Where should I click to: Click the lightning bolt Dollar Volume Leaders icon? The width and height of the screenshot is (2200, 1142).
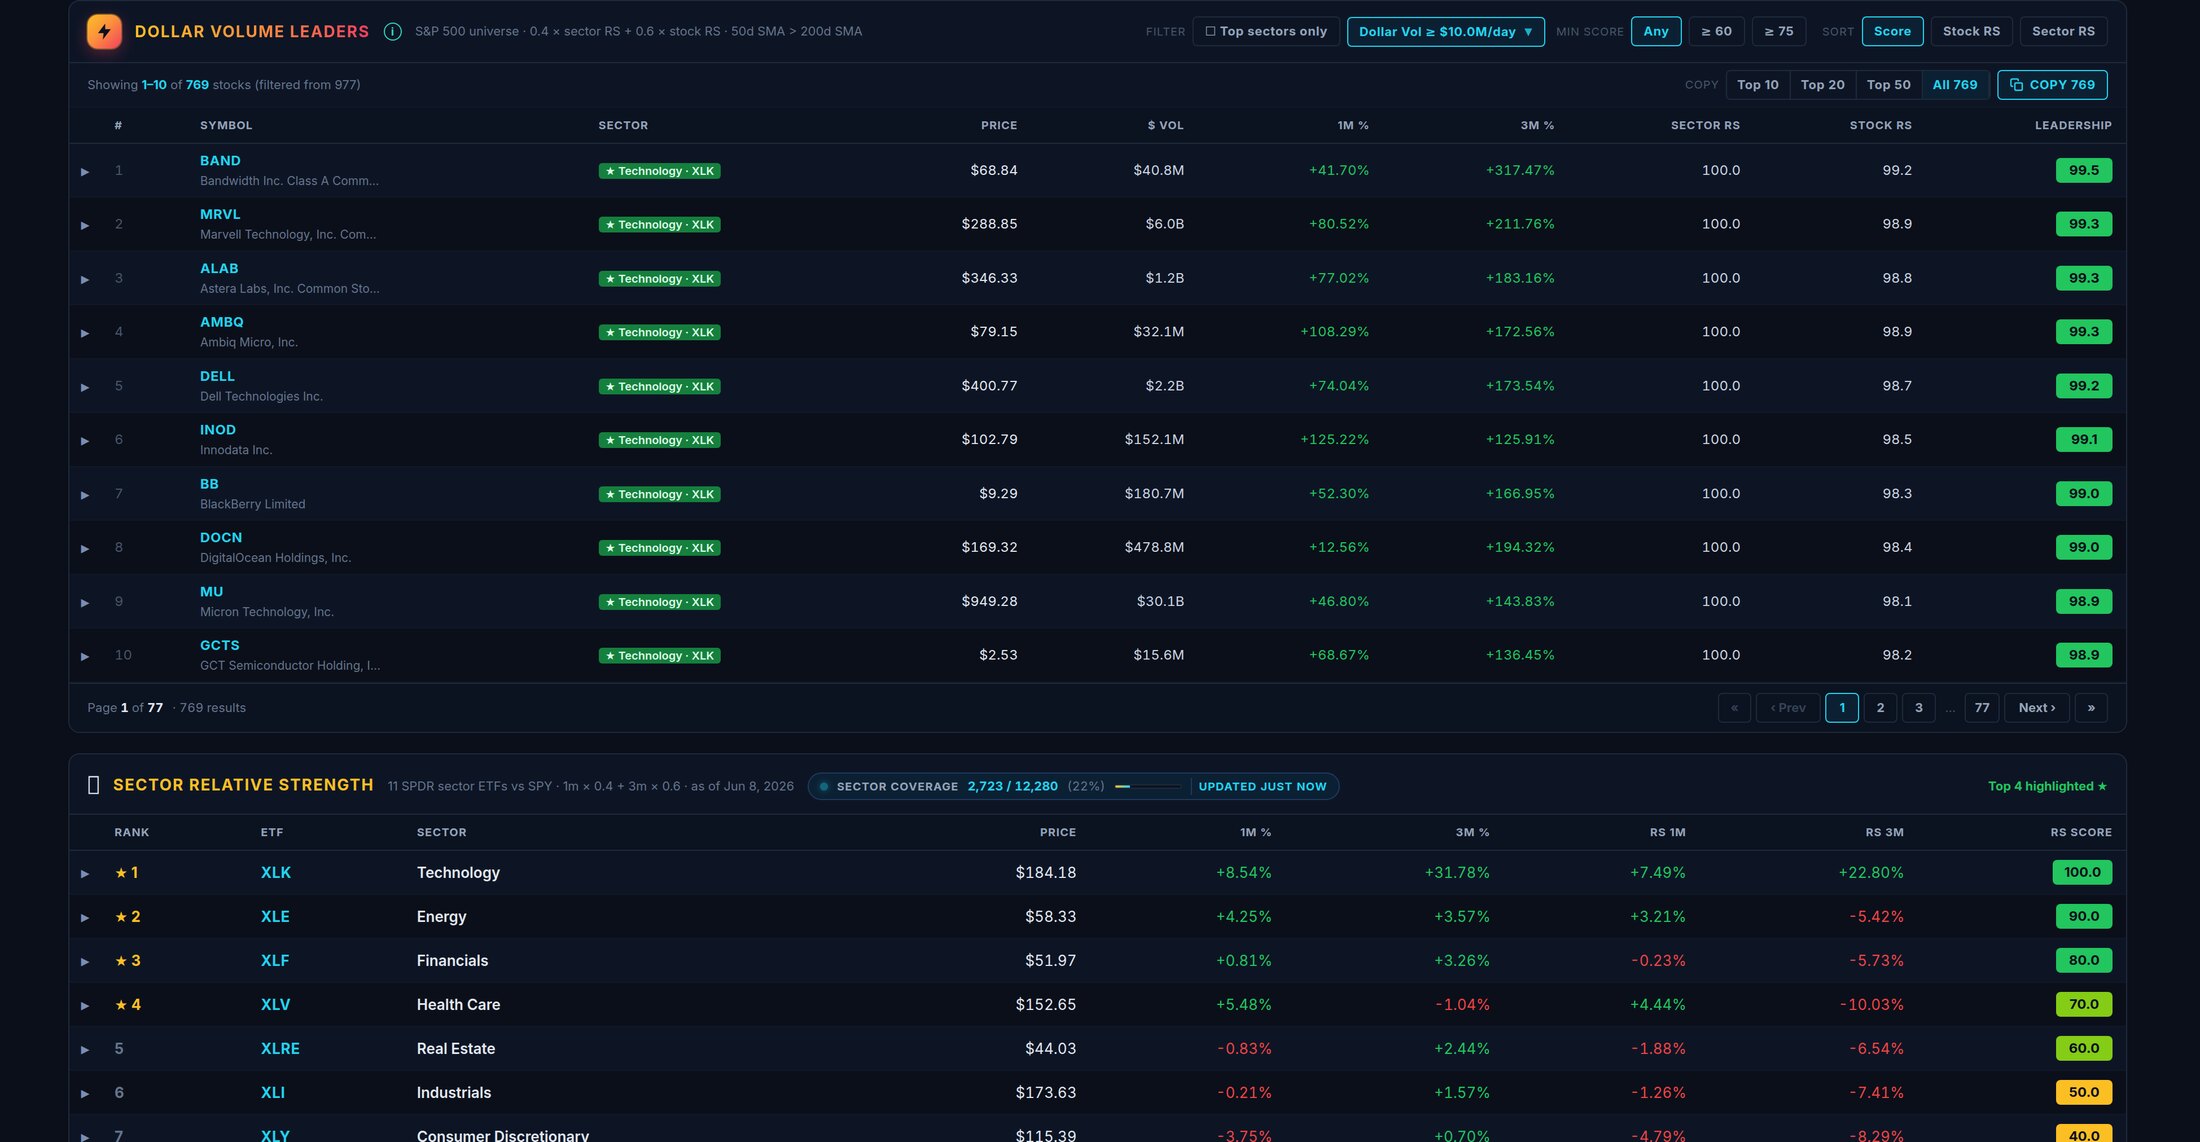coord(104,32)
